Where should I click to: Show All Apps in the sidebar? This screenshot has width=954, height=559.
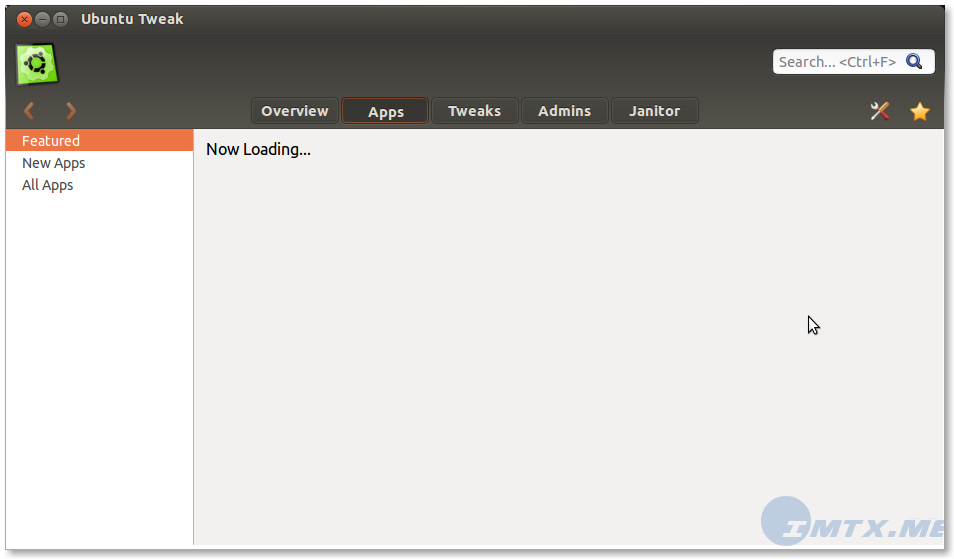(x=100, y=185)
